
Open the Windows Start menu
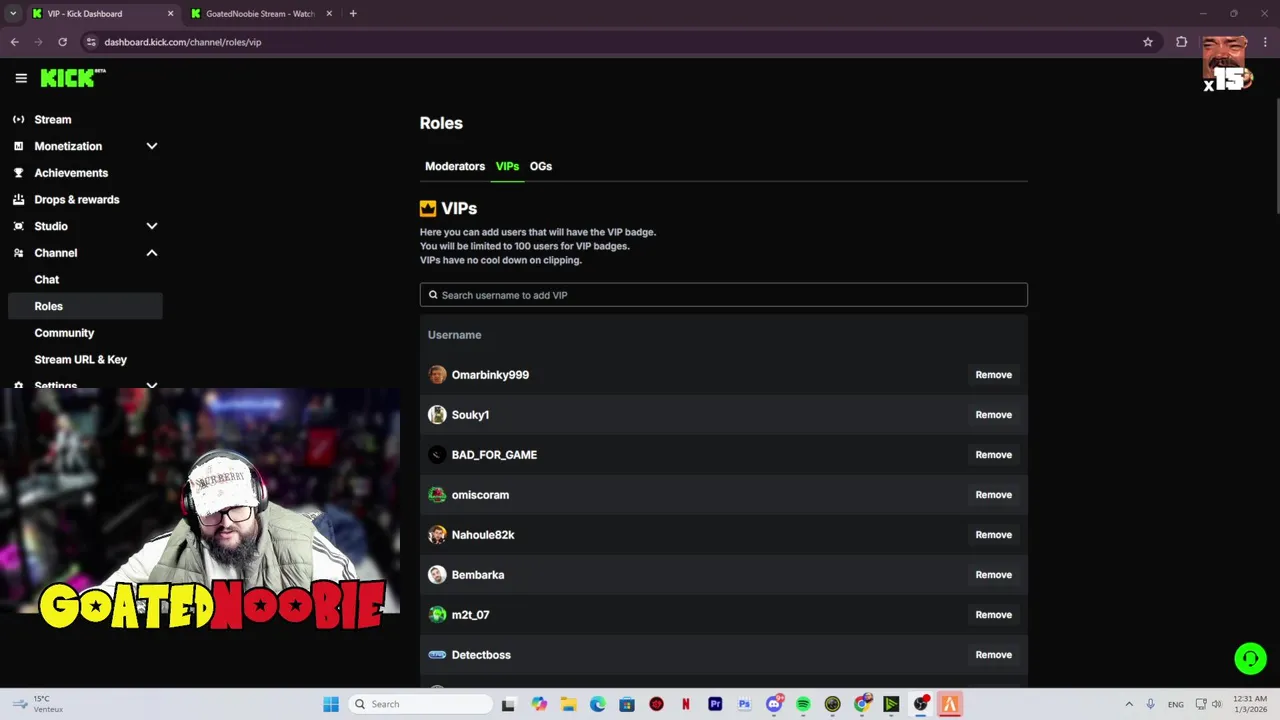(331, 704)
